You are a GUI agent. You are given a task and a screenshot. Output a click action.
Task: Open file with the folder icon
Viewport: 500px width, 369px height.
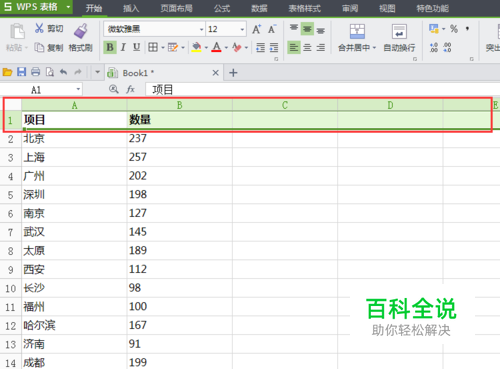tap(7, 72)
